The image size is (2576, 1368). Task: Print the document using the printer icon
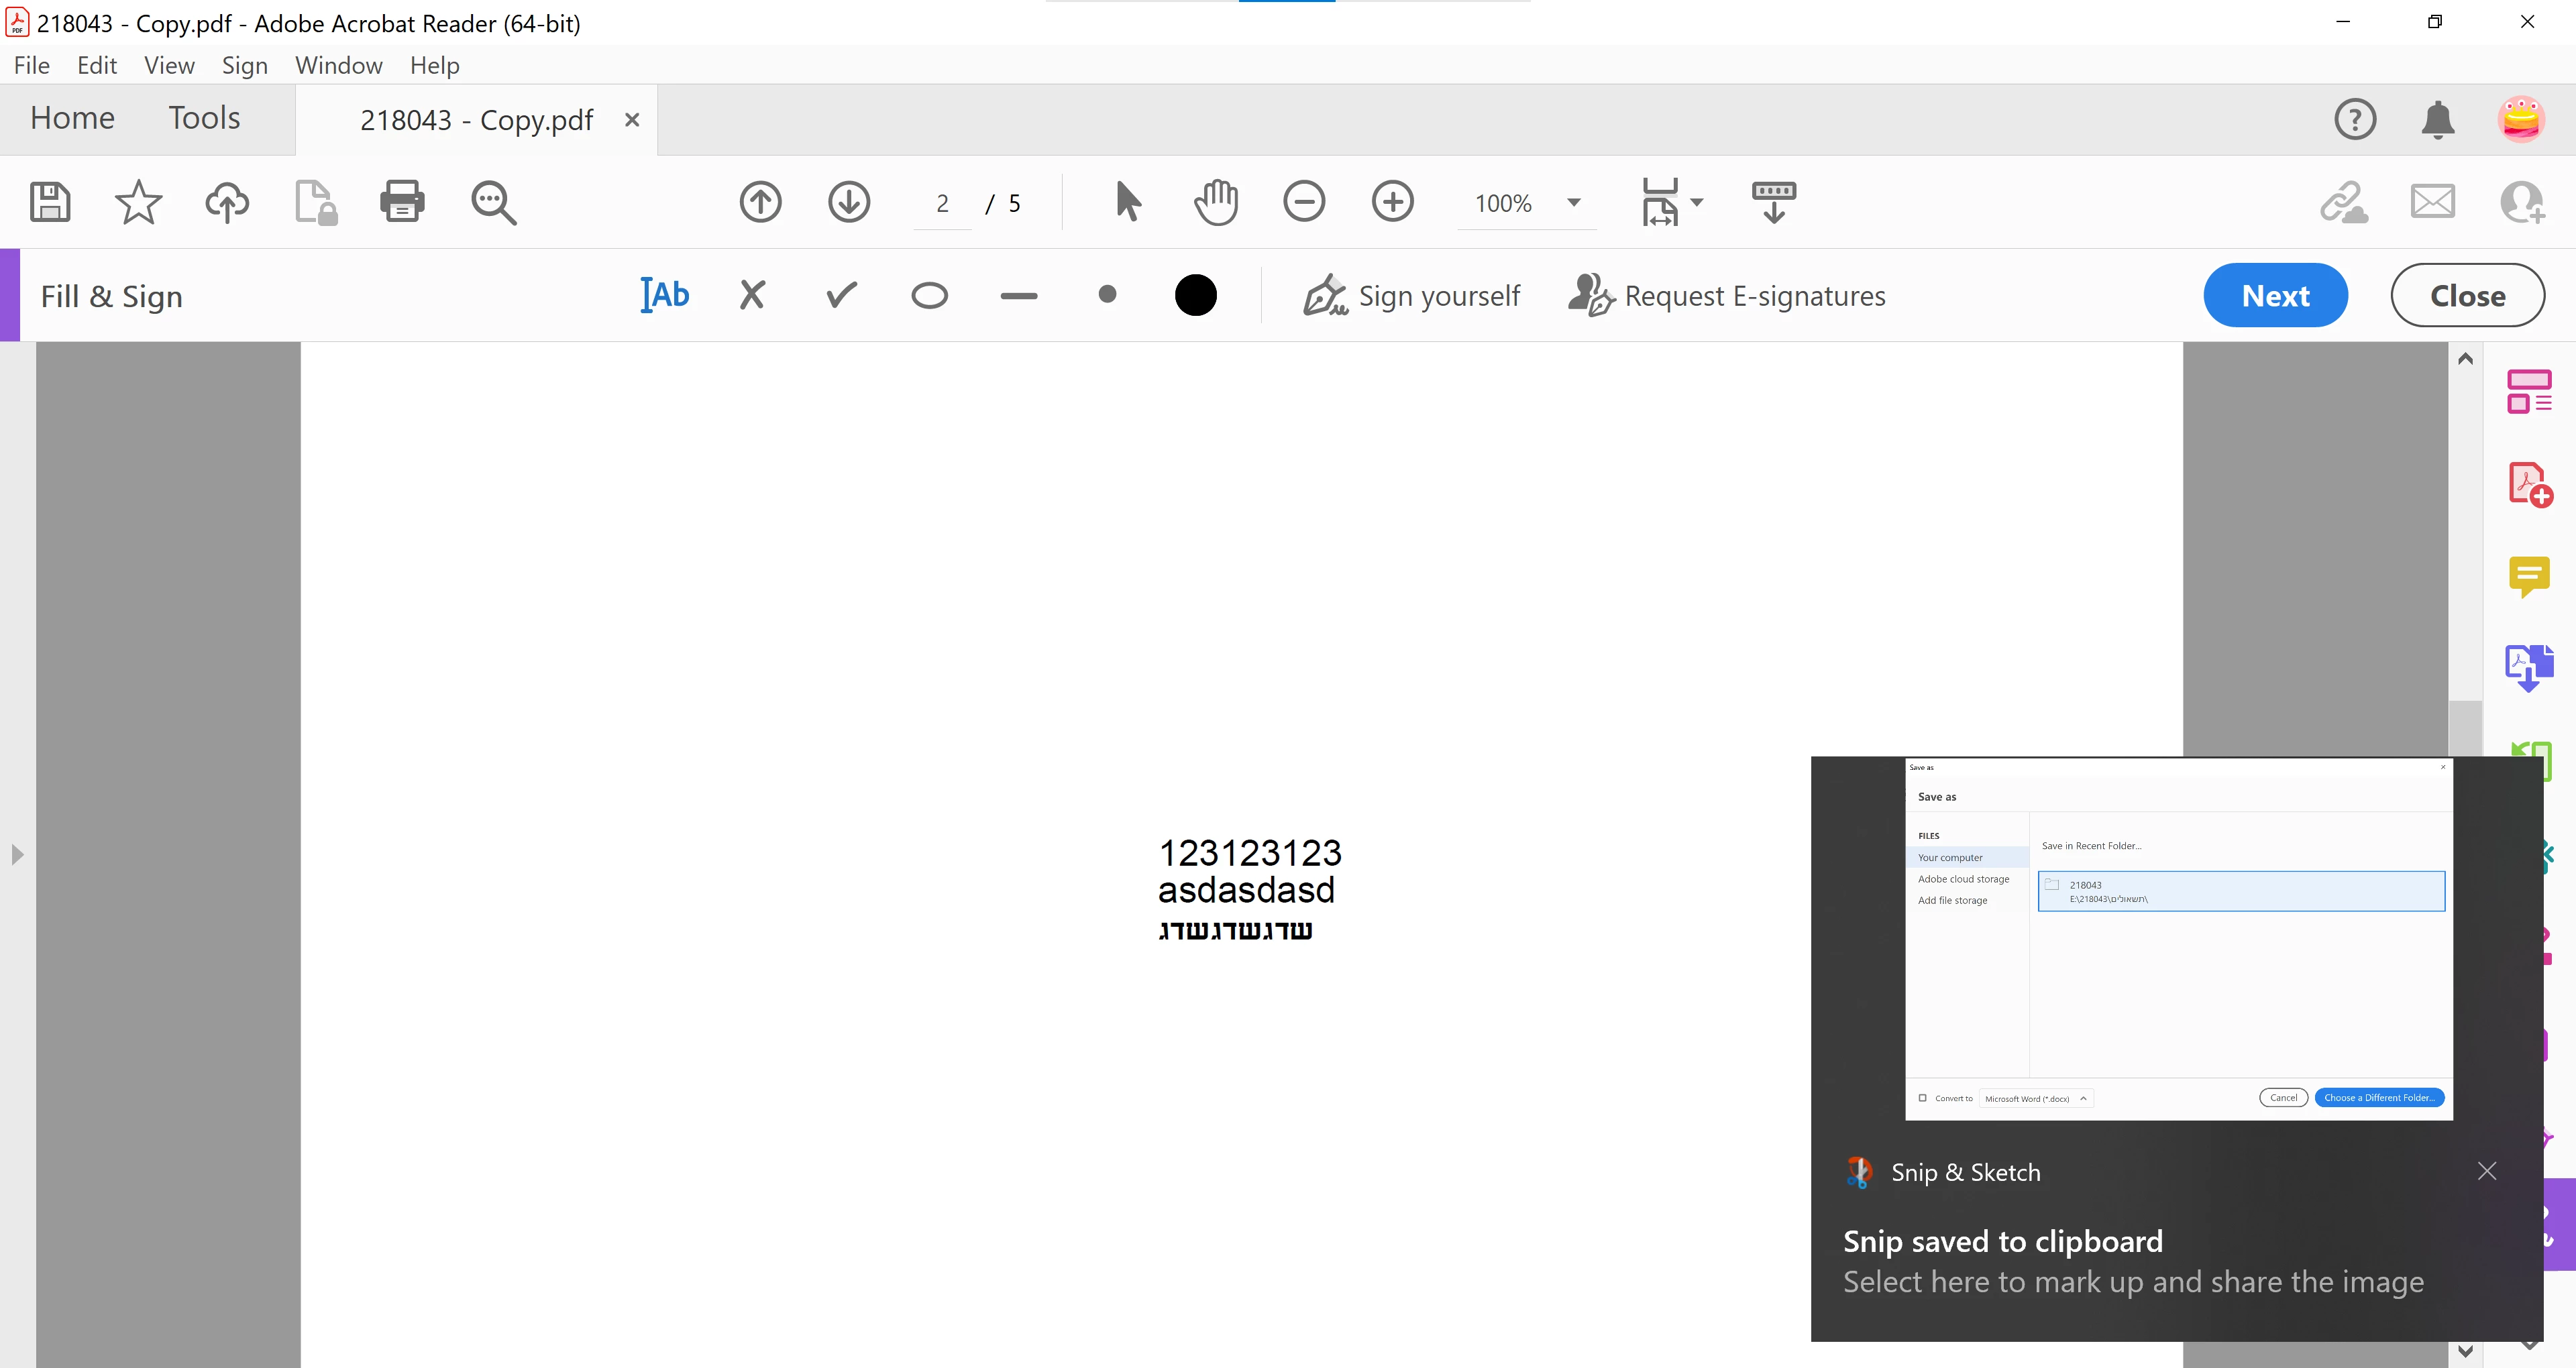pos(402,202)
